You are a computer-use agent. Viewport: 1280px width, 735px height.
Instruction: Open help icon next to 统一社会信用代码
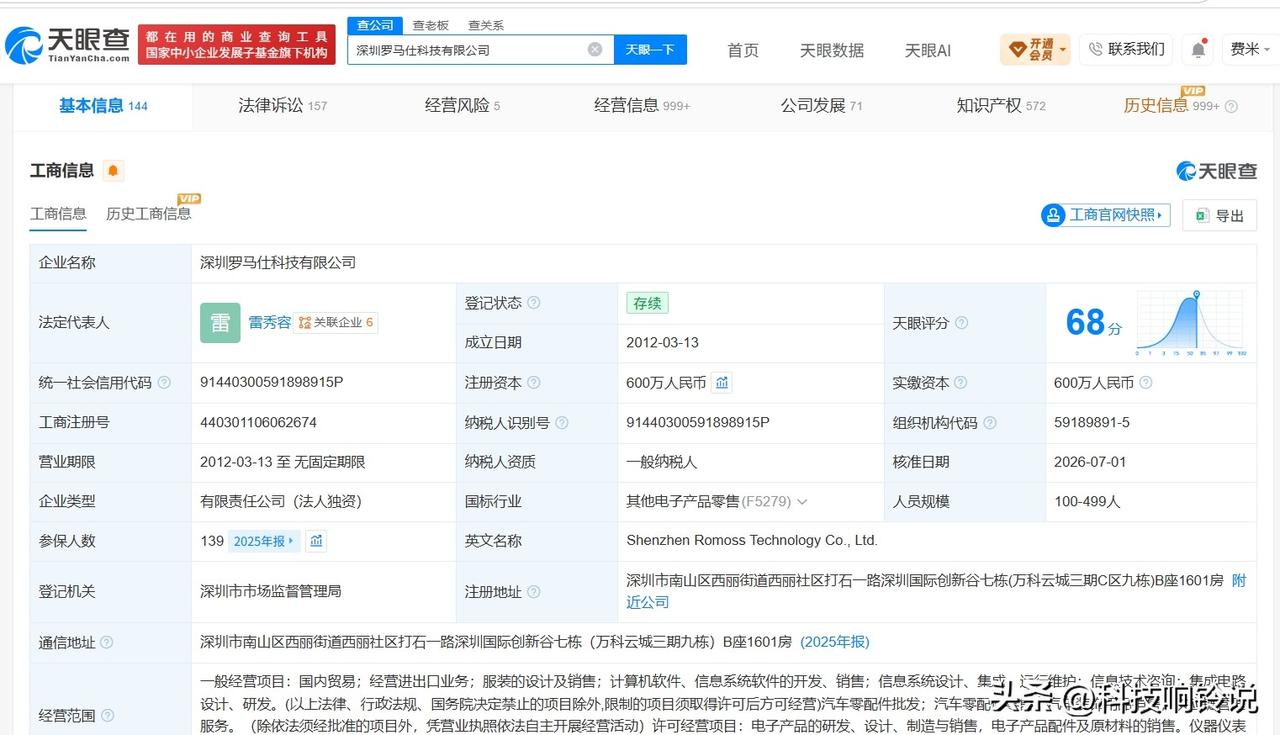pos(164,383)
